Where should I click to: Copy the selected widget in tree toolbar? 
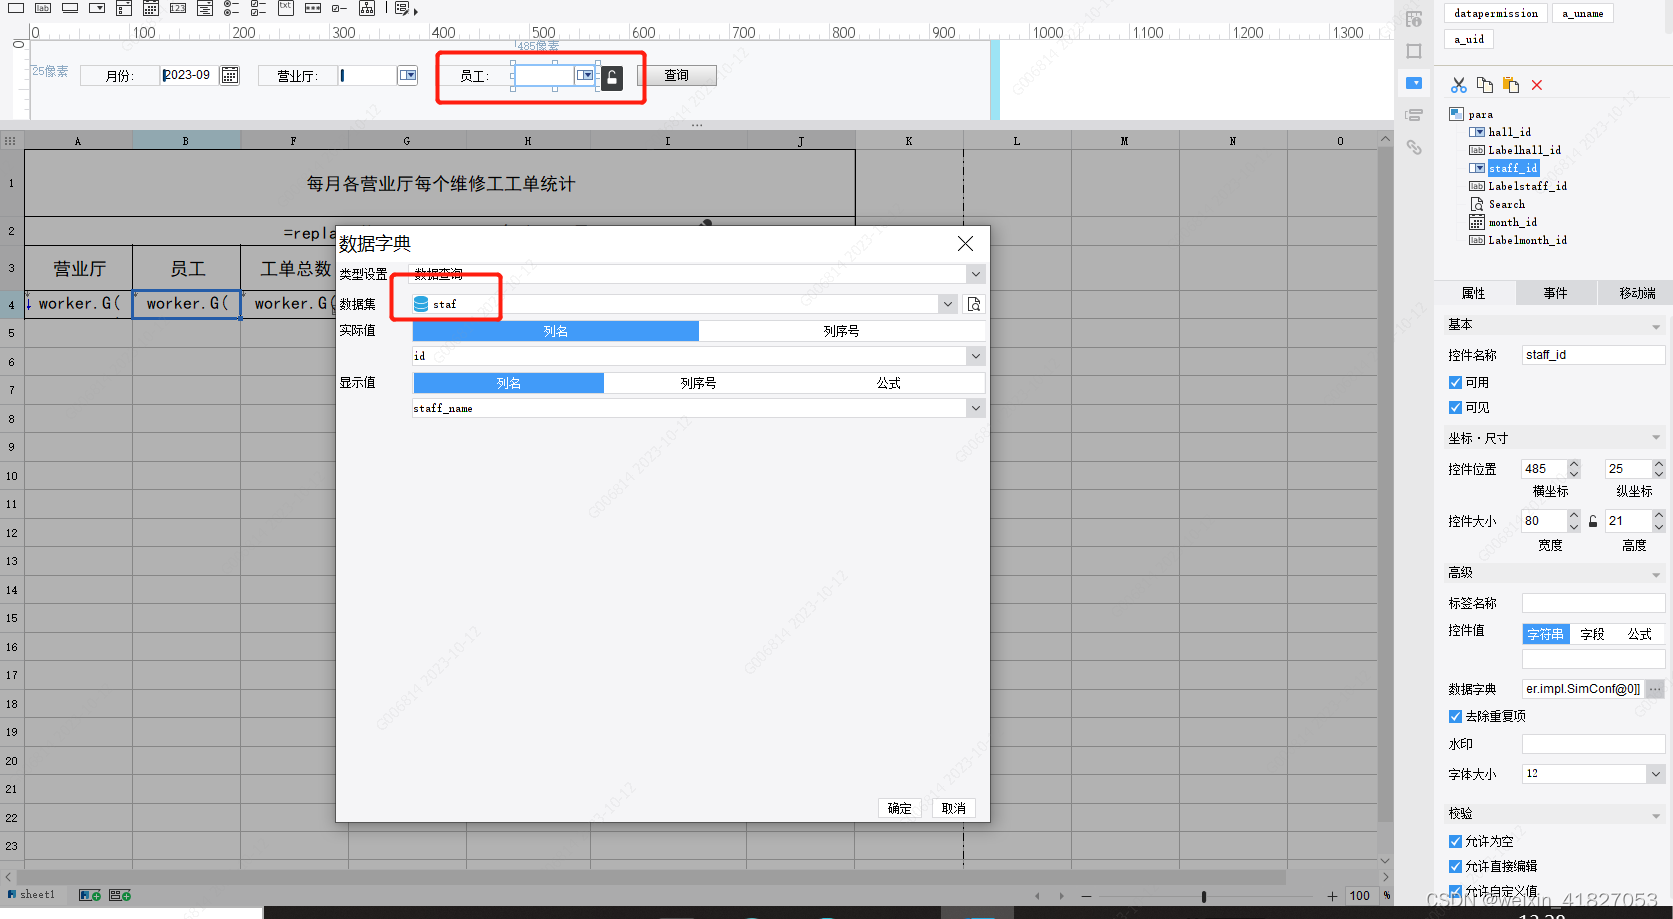[x=1485, y=85]
